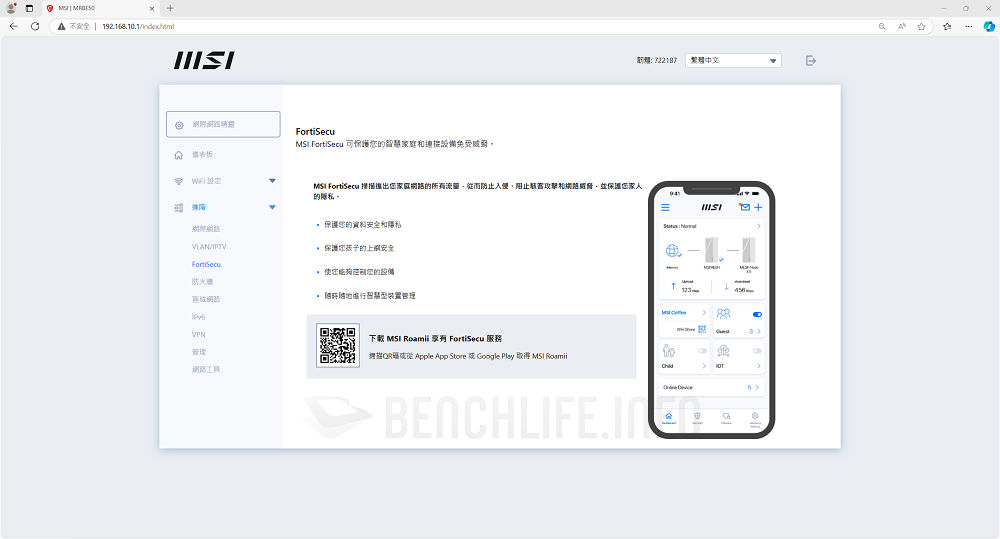Screen dimensions: 1000x539
Task: Click the firmware number 722187 text
Action: pyautogui.click(x=665, y=61)
